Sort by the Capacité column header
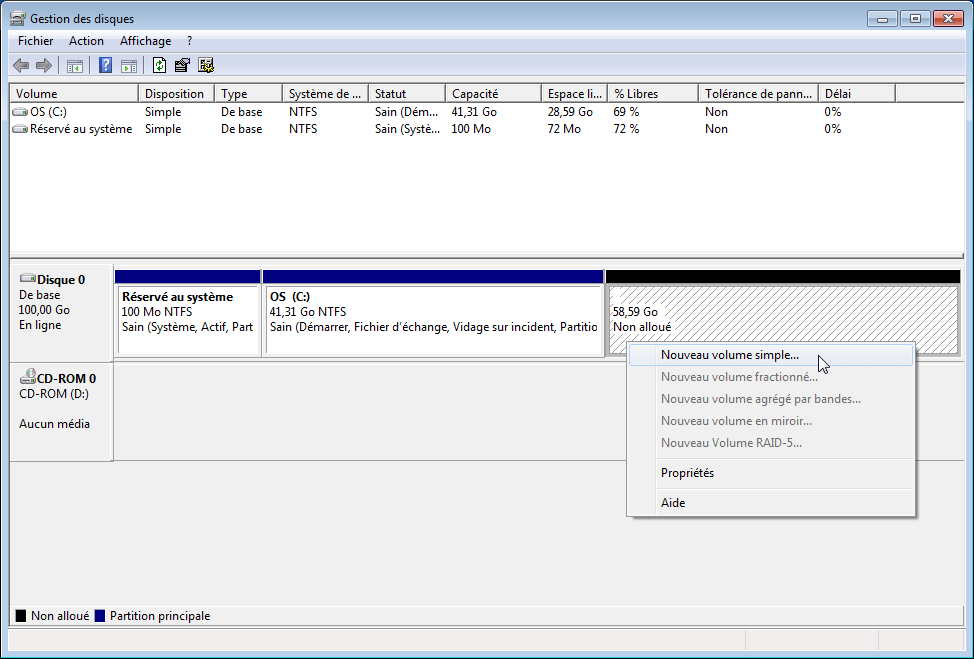 click(x=493, y=94)
